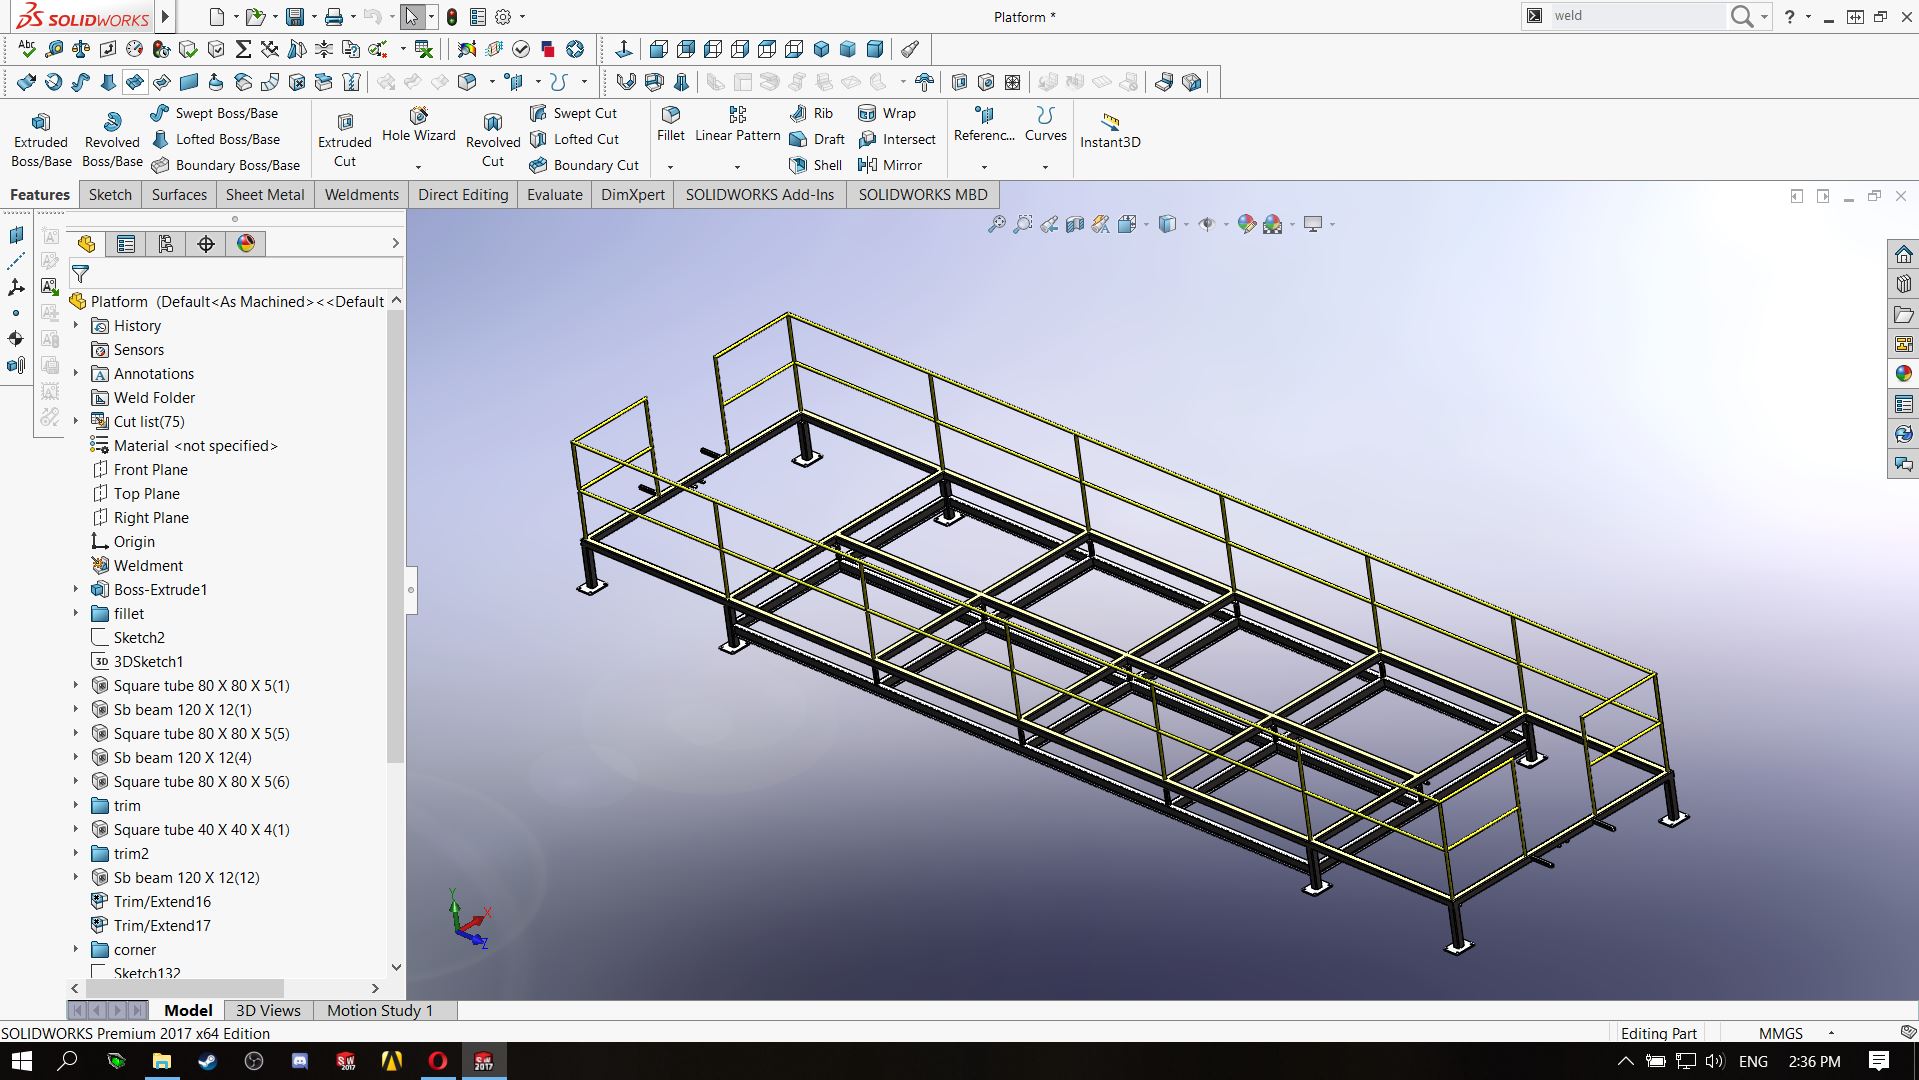
Task: Expand the Cut list(75) folder
Action: (x=76, y=421)
